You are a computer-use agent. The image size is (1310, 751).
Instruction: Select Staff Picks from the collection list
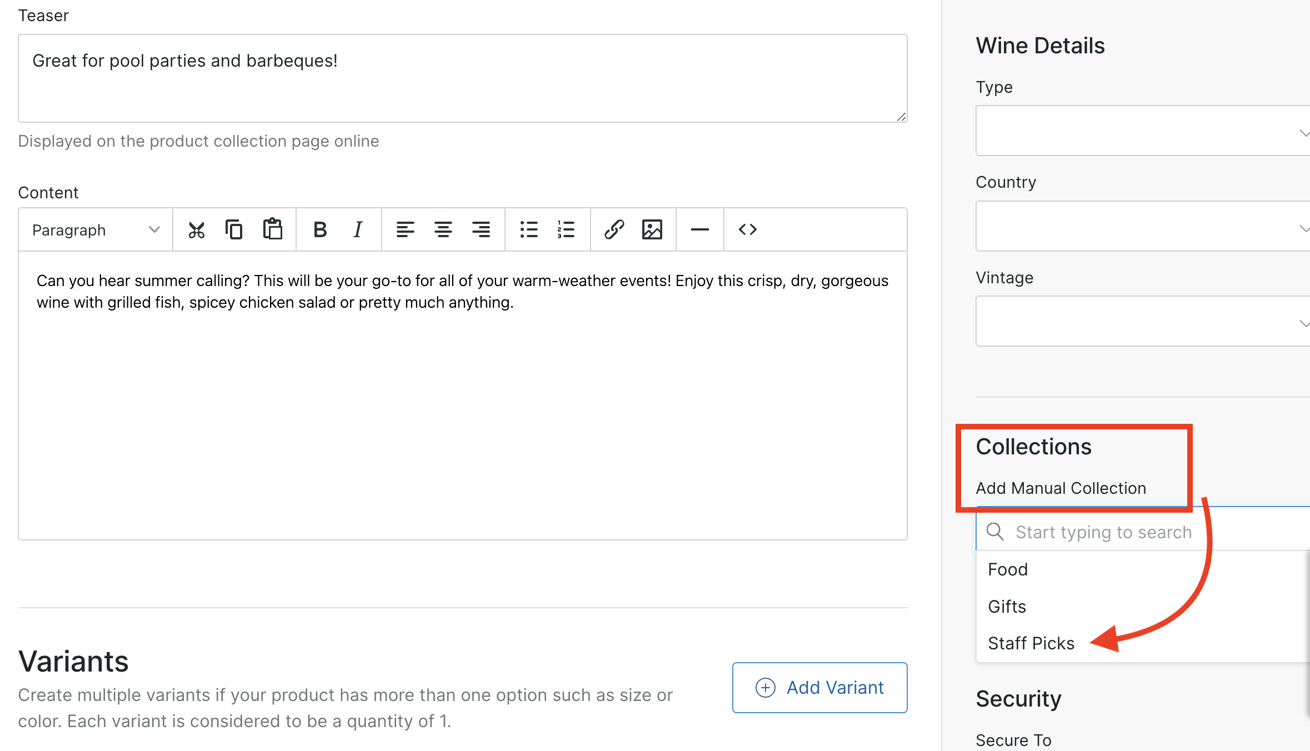point(1031,643)
